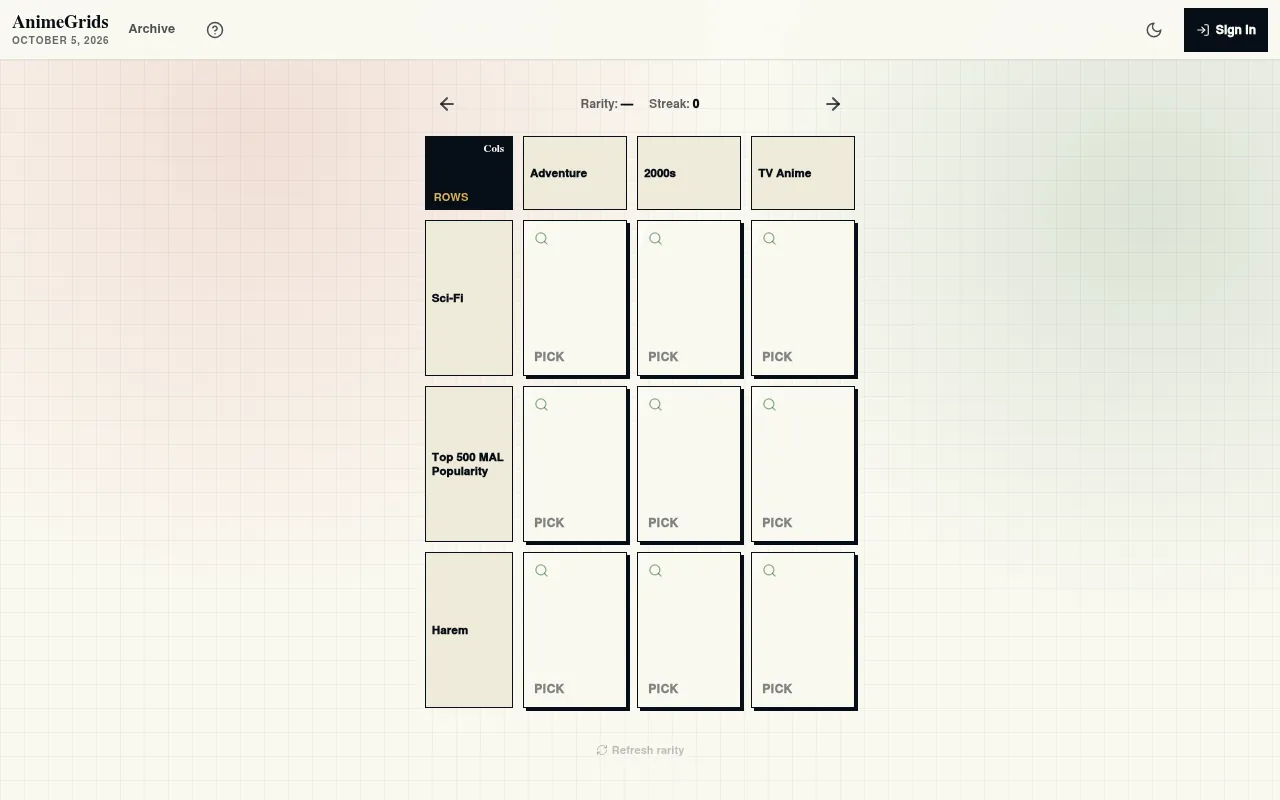The width and height of the screenshot is (1280, 800).
Task: Click the Rows/Cols corner tile
Action: point(469,173)
